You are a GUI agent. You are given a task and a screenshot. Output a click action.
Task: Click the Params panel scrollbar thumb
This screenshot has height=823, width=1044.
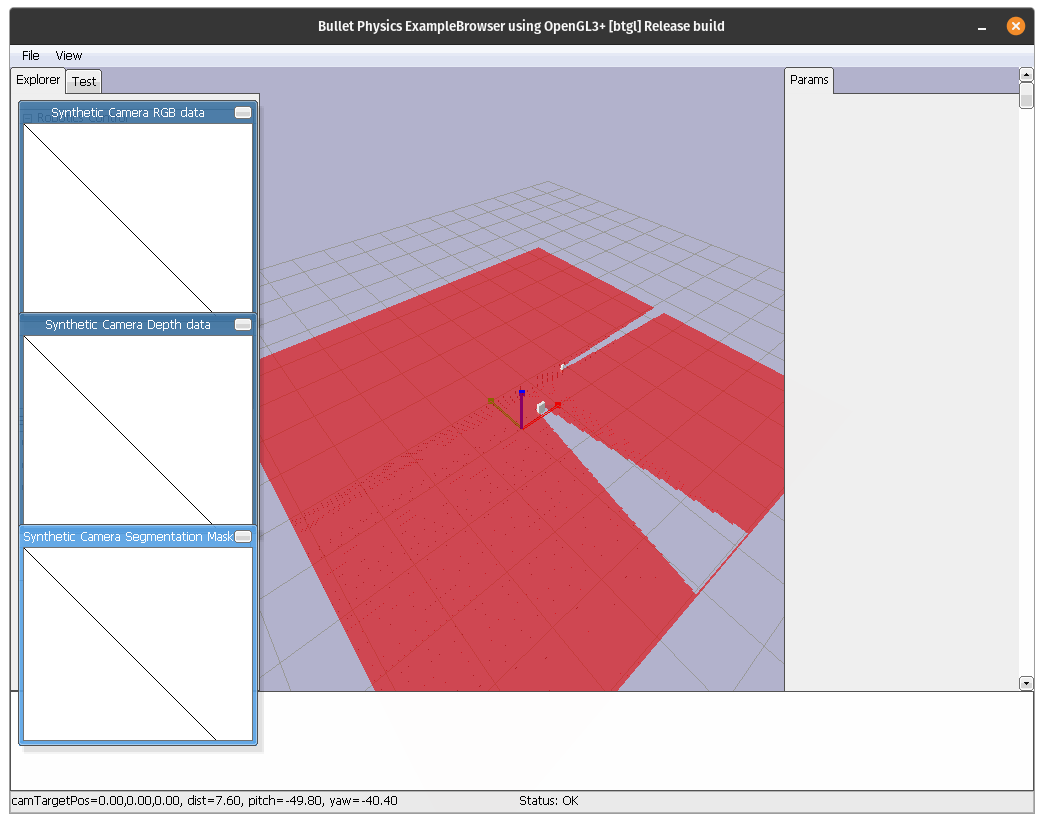point(1026,95)
